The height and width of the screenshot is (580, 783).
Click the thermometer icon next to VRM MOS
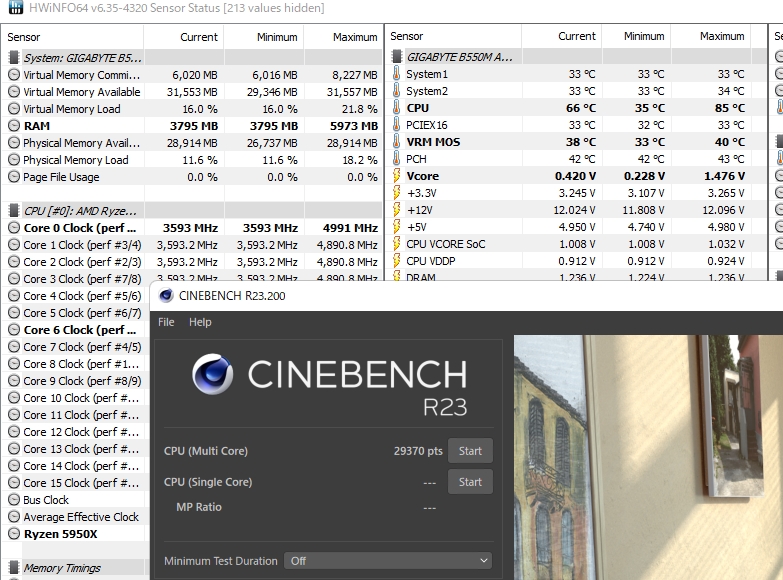click(x=396, y=141)
